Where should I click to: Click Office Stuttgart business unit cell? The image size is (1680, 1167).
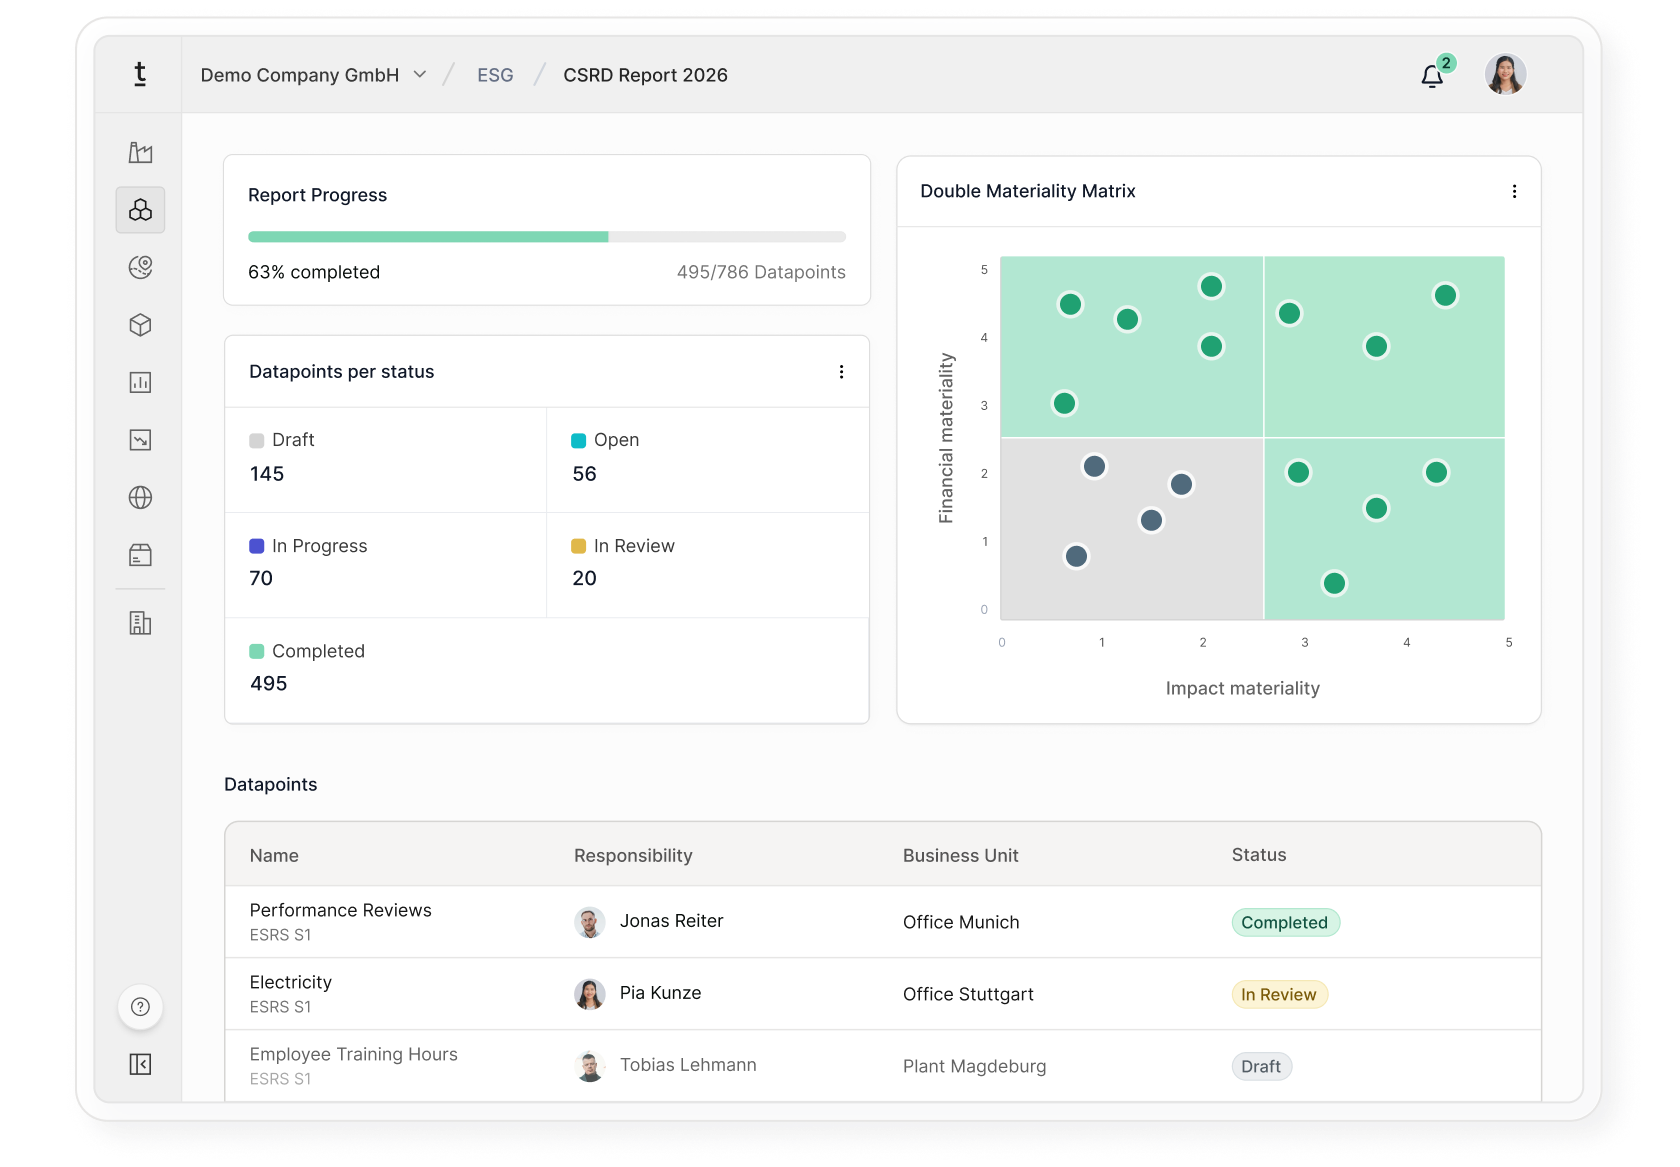coord(968,994)
